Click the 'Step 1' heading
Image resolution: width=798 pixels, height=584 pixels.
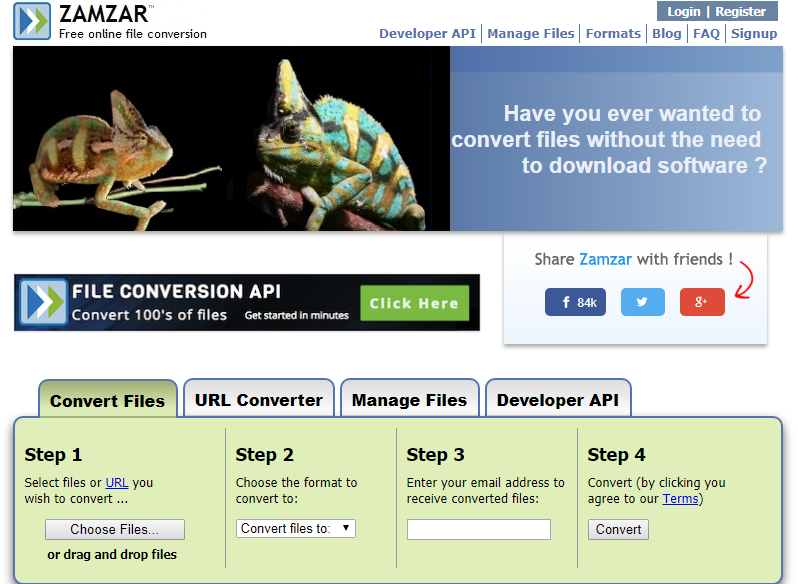[x=53, y=454]
